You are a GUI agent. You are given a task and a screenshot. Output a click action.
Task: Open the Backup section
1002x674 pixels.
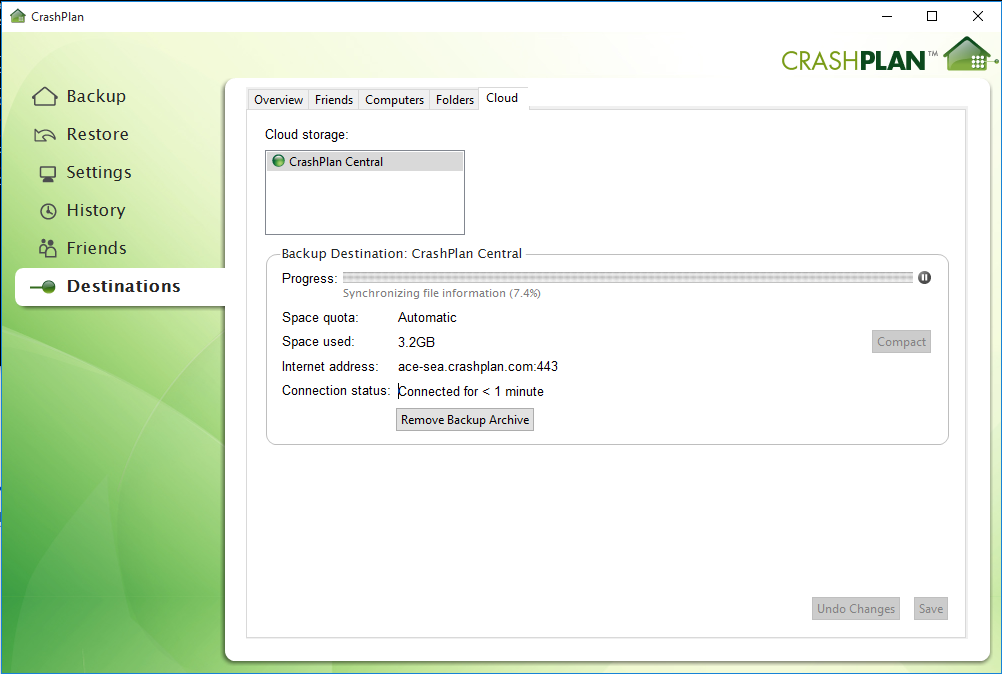point(96,96)
